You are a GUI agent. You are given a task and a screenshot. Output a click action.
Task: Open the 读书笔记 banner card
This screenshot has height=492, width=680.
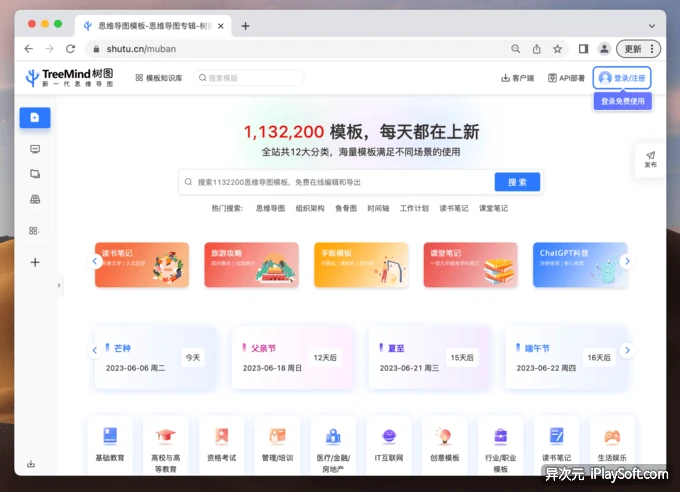tap(142, 265)
